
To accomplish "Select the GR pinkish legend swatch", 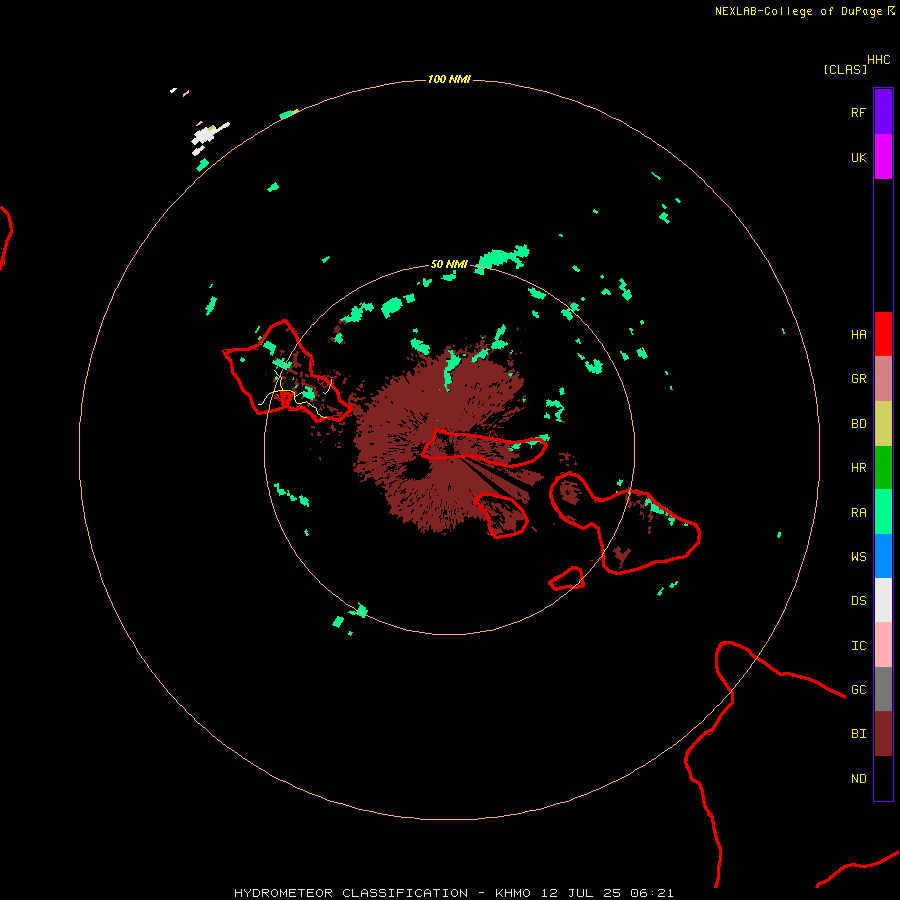I will (x=883, y=379).
